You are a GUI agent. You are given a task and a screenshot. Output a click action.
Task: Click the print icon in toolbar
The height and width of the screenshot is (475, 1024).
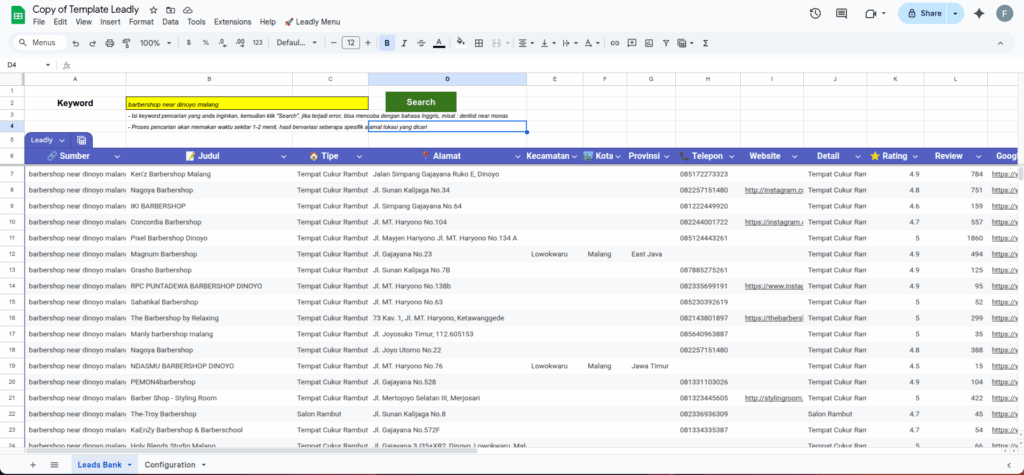pos(109,43)
